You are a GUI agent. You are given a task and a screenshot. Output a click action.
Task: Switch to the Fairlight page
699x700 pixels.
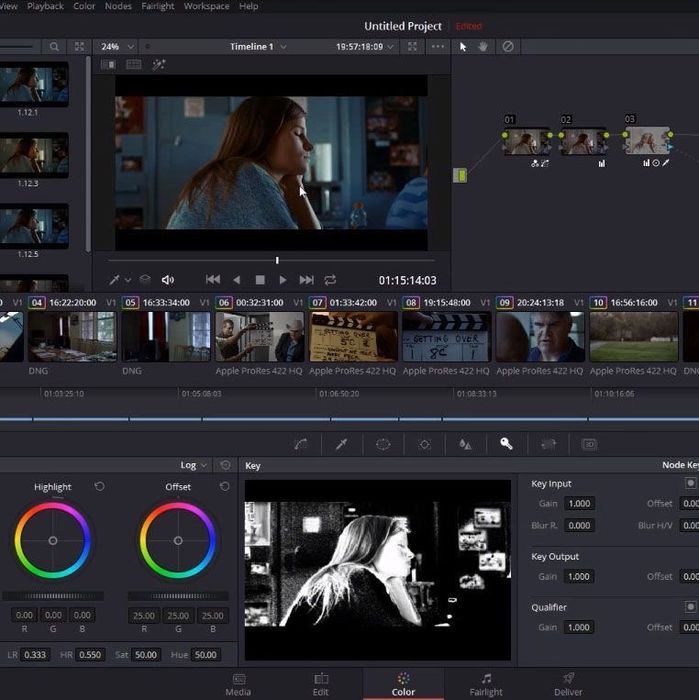pos(486,685)
